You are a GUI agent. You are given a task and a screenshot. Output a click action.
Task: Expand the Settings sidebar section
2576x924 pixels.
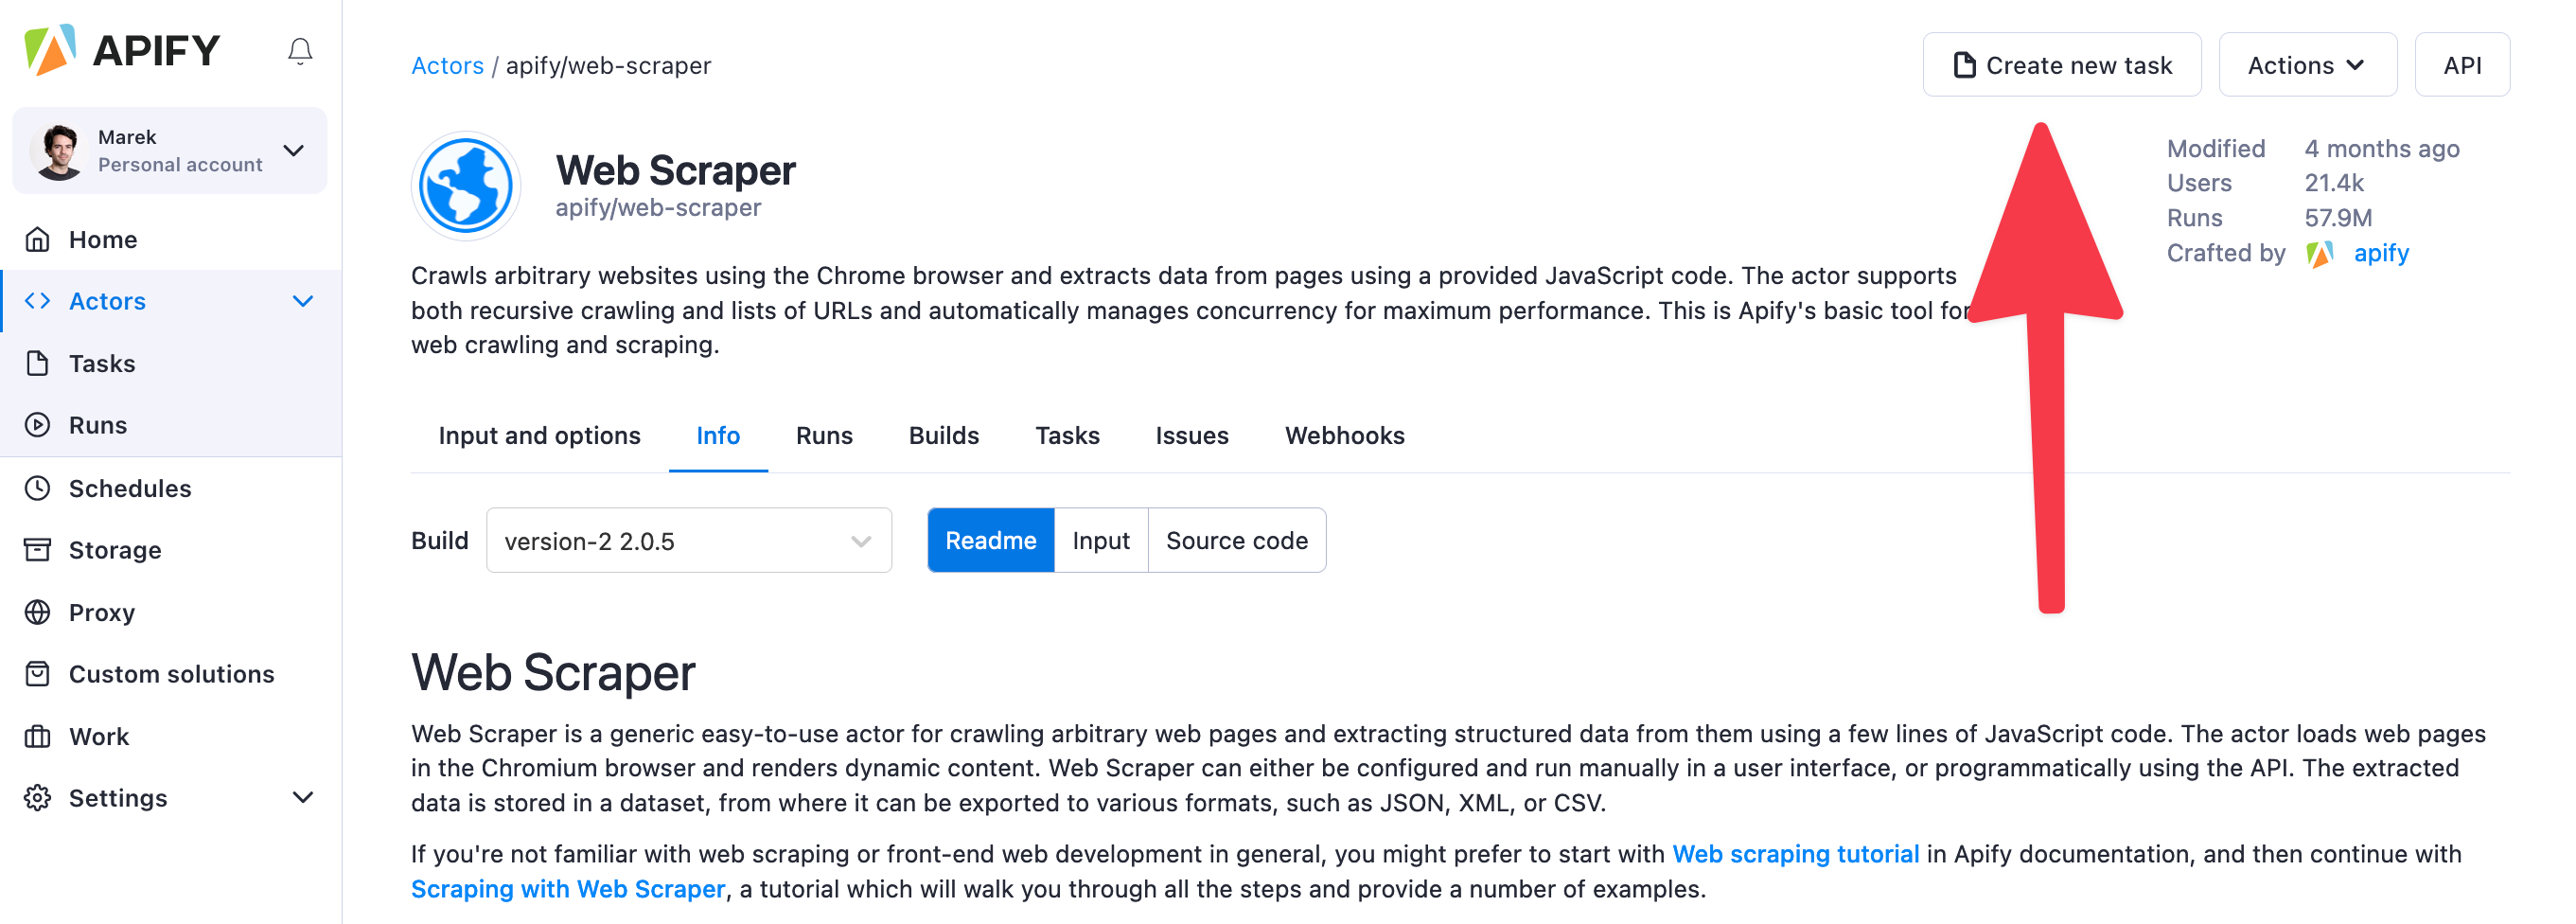click(303, 798)
